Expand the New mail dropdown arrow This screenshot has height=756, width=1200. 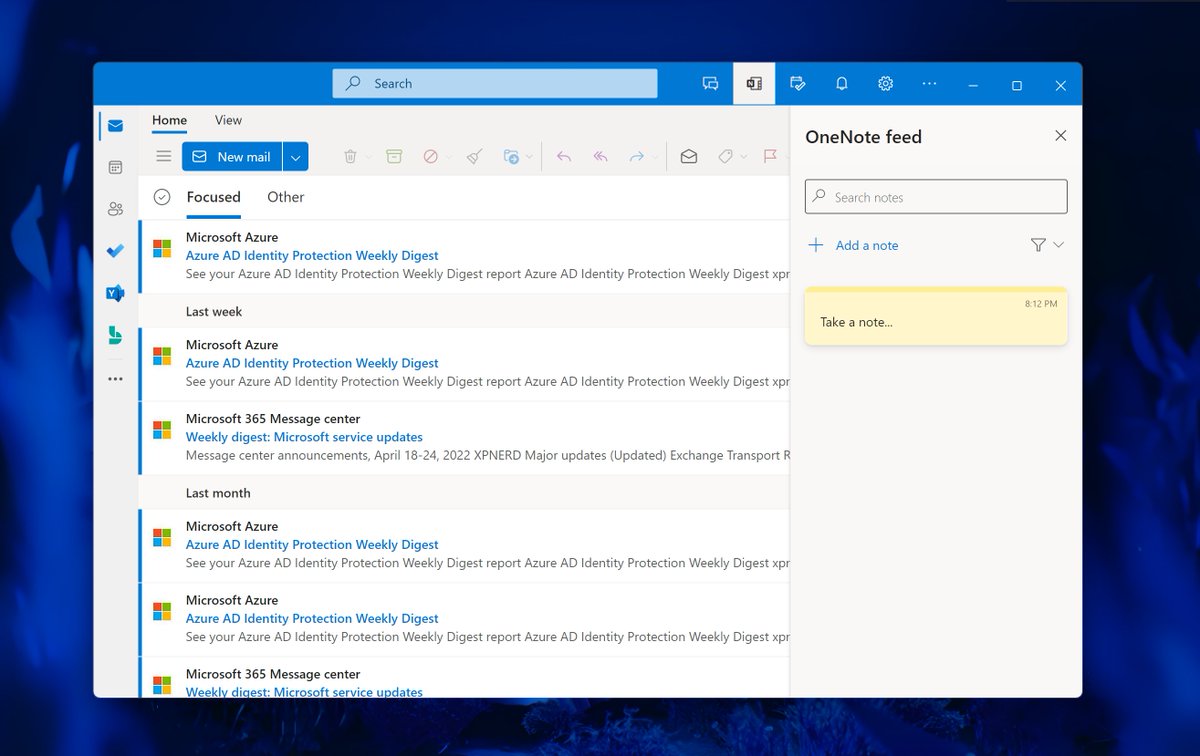[x=295, y=157]
